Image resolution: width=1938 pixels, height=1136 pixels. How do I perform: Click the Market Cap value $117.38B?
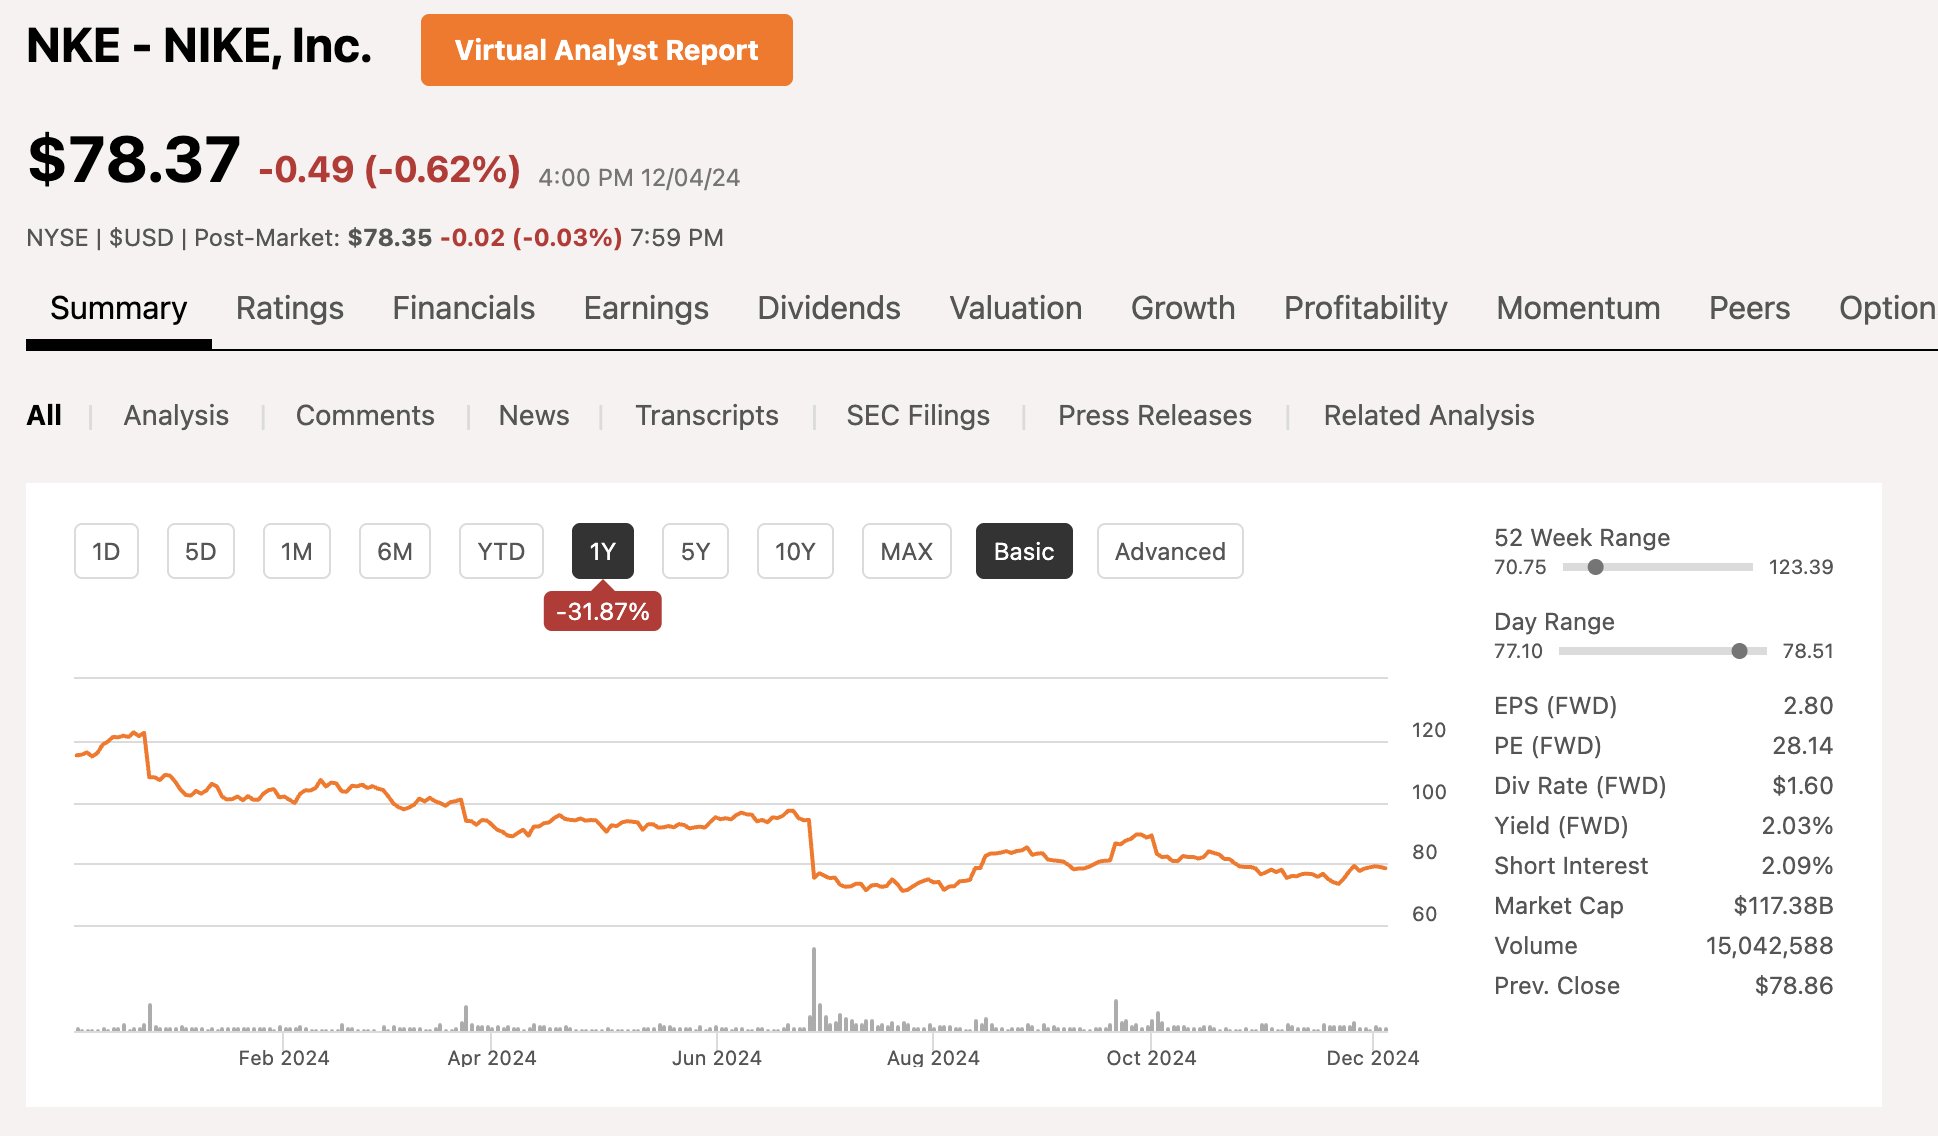(x=1783, y=905)
